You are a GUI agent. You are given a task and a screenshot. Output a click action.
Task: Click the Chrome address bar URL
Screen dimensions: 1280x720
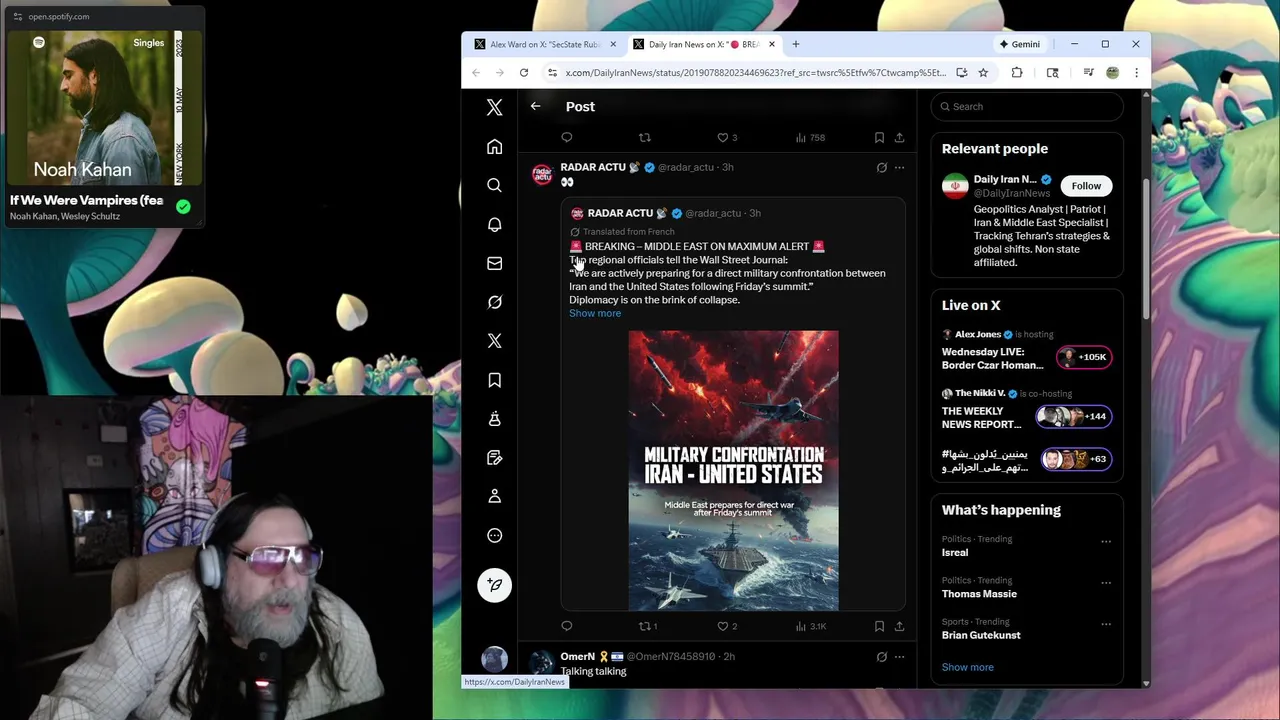click(755, 72)
